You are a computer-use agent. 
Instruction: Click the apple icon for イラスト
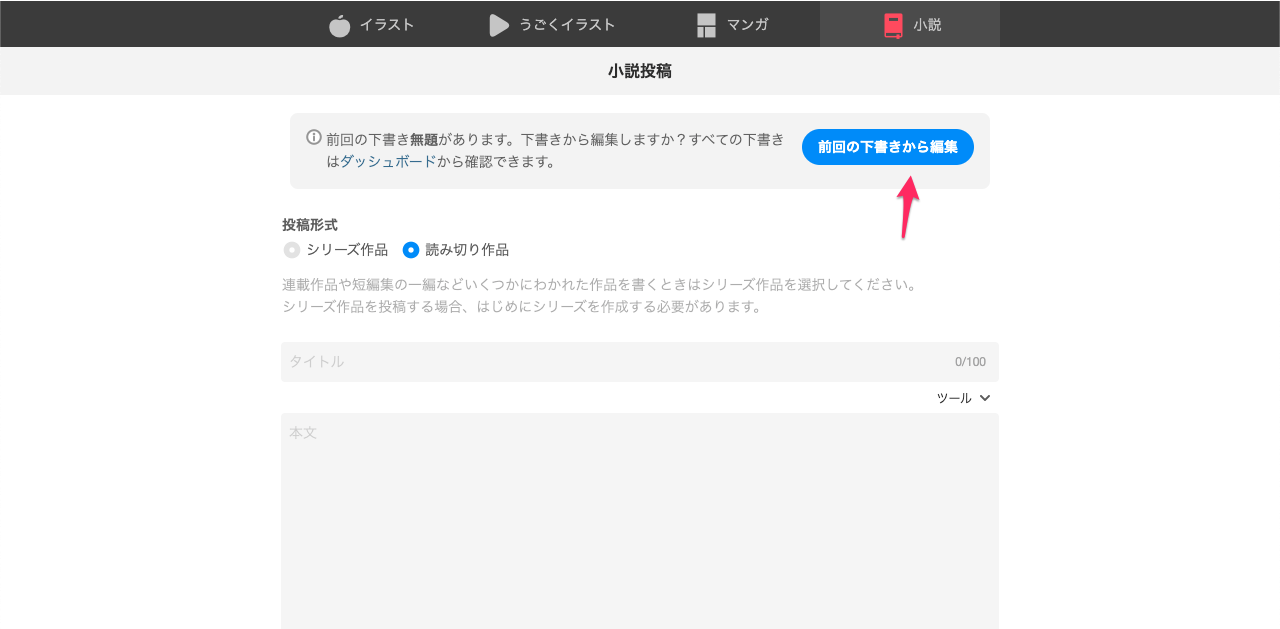pos(340,25)
